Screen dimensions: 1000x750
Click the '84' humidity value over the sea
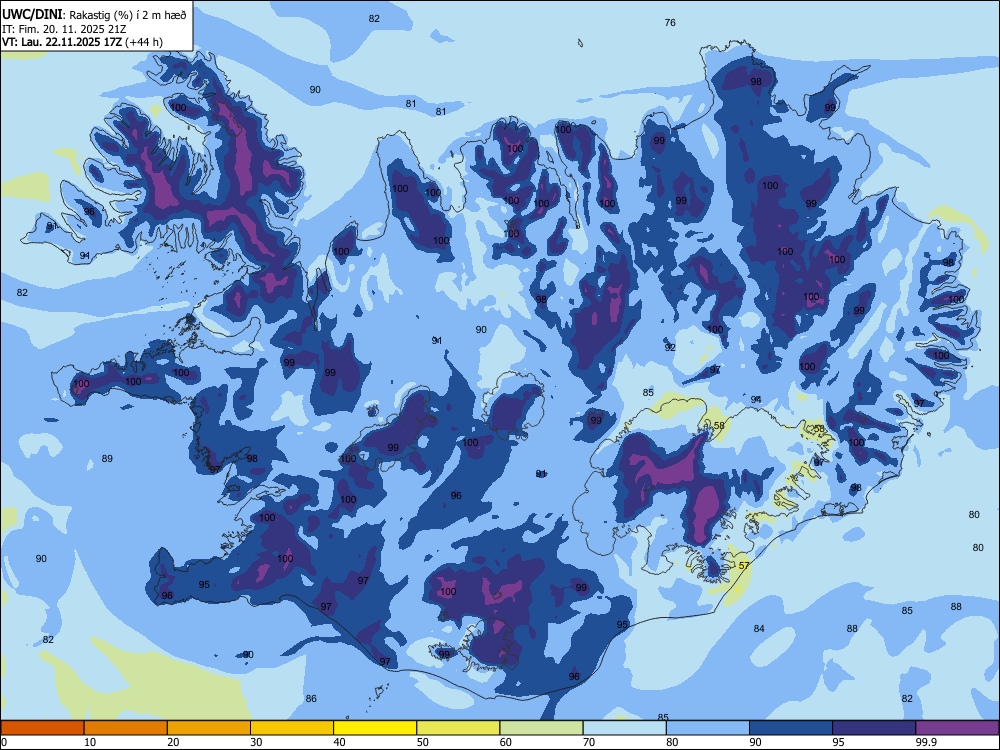click(x=758, y=628)
